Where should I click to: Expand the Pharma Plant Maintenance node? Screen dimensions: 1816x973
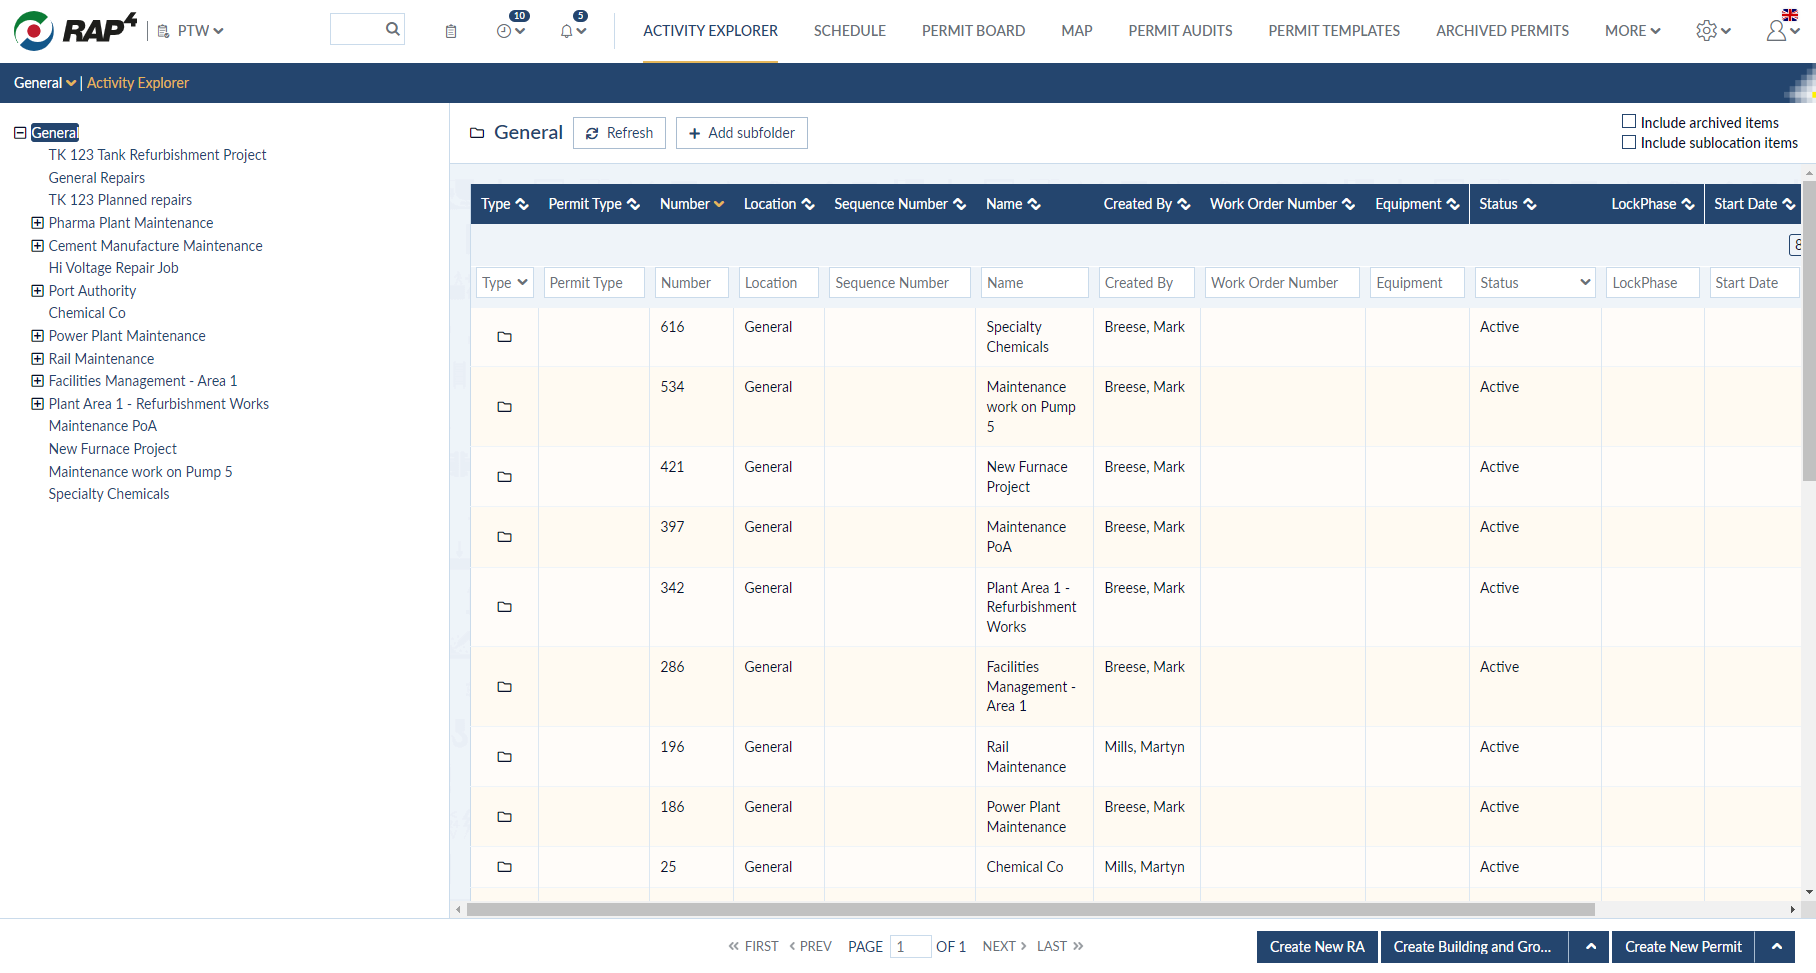[37, 223]
